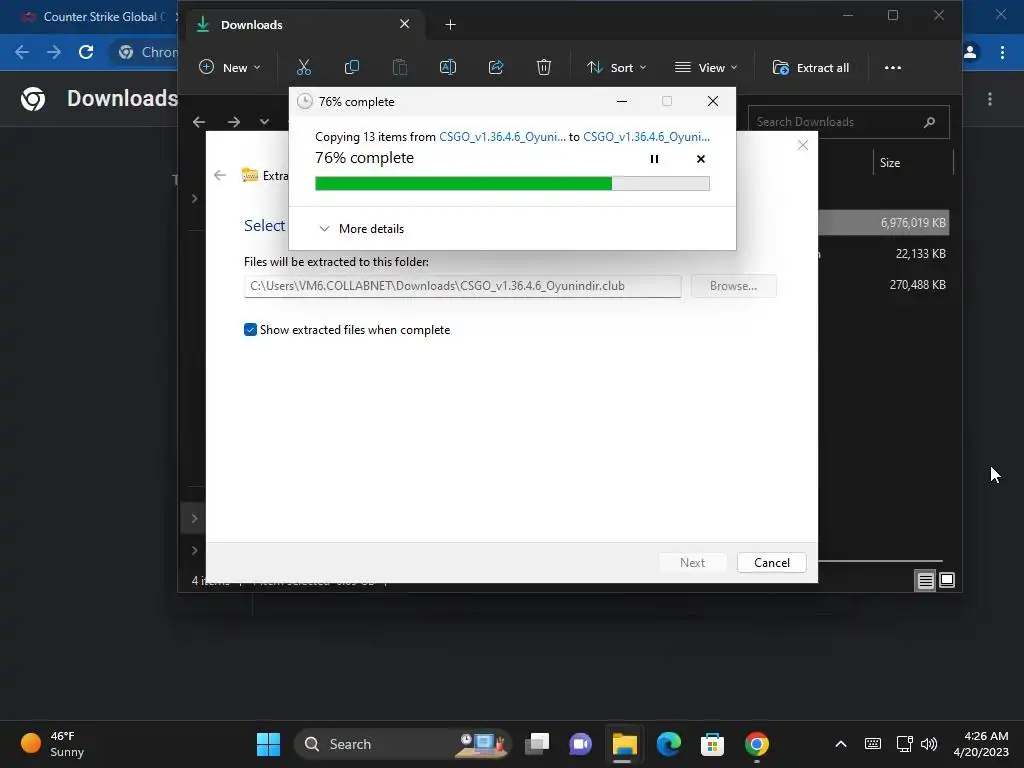Reload the Chrome page
The width and height of the screenshot is (1024, 768).
click(86, 52)
